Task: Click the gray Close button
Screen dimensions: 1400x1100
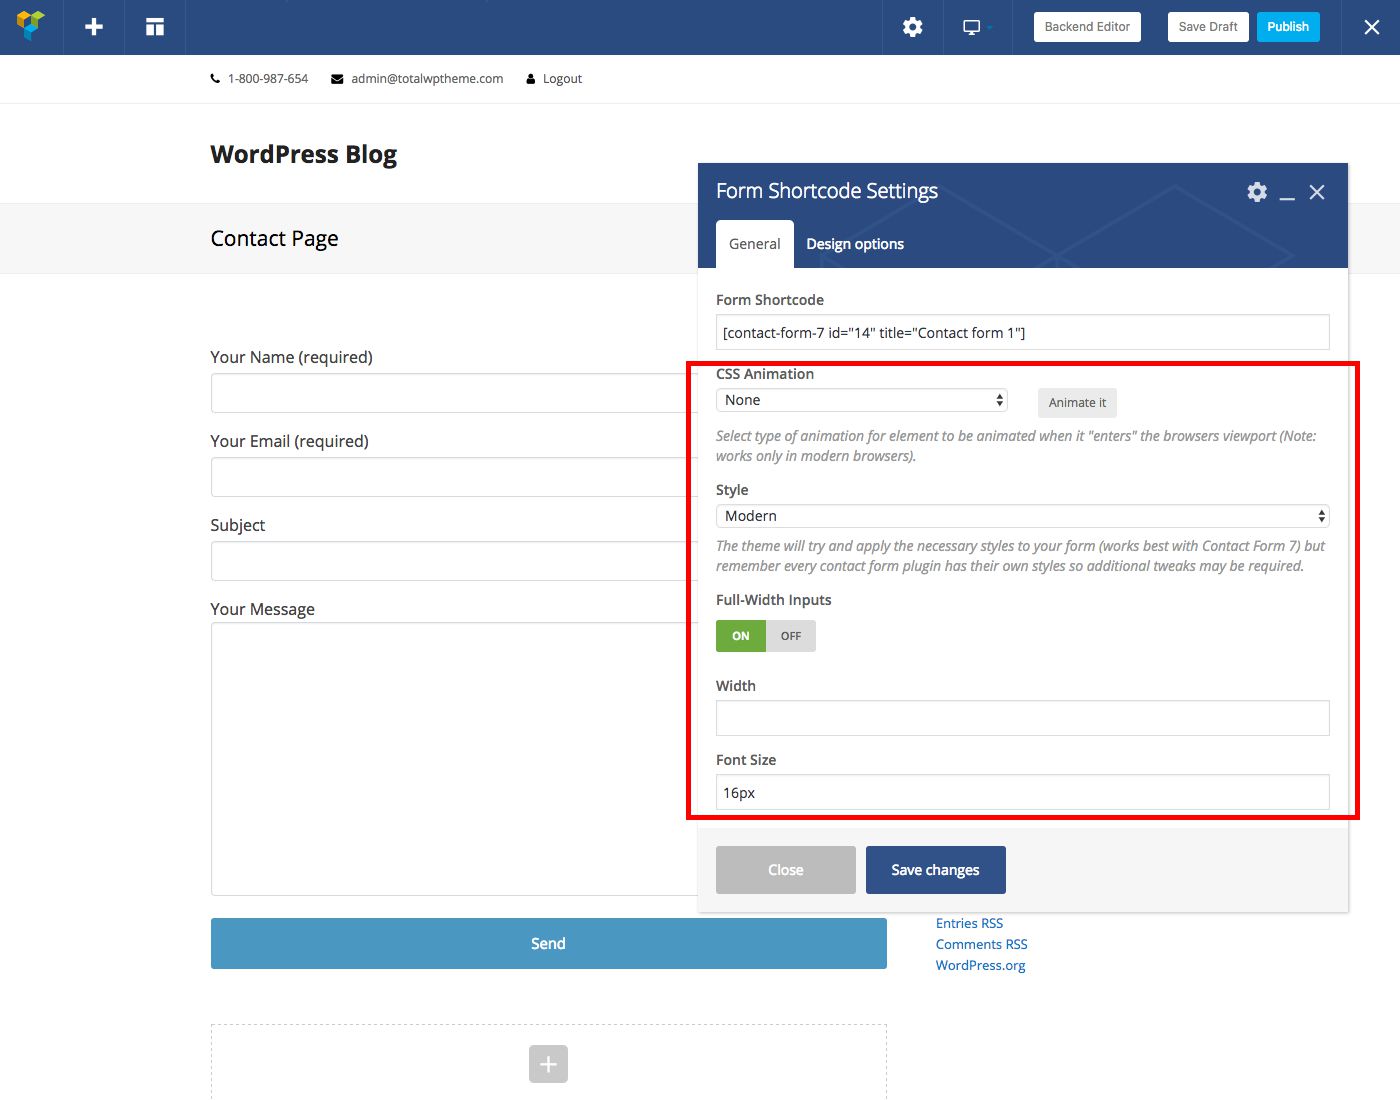Action: 786,870
